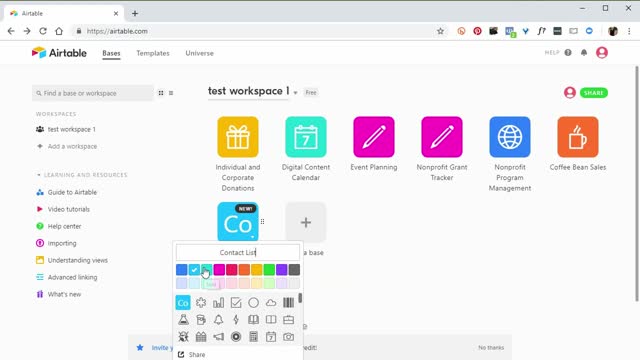
Task: Add a new base with the plus tile
Action: click(306, 222)
